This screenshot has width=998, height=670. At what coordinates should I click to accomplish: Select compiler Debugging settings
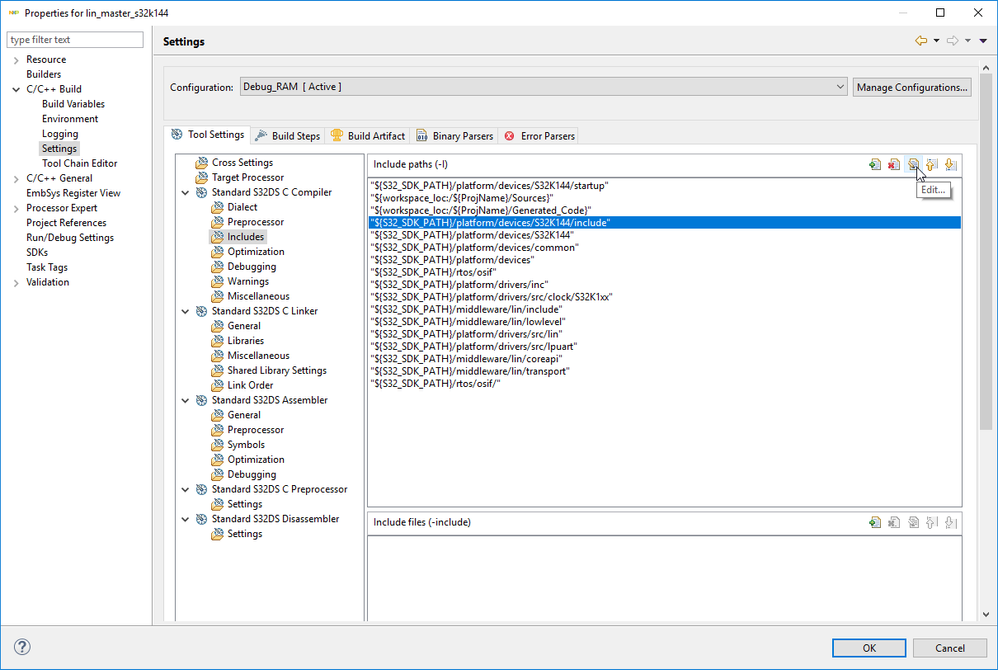[251, 267]
